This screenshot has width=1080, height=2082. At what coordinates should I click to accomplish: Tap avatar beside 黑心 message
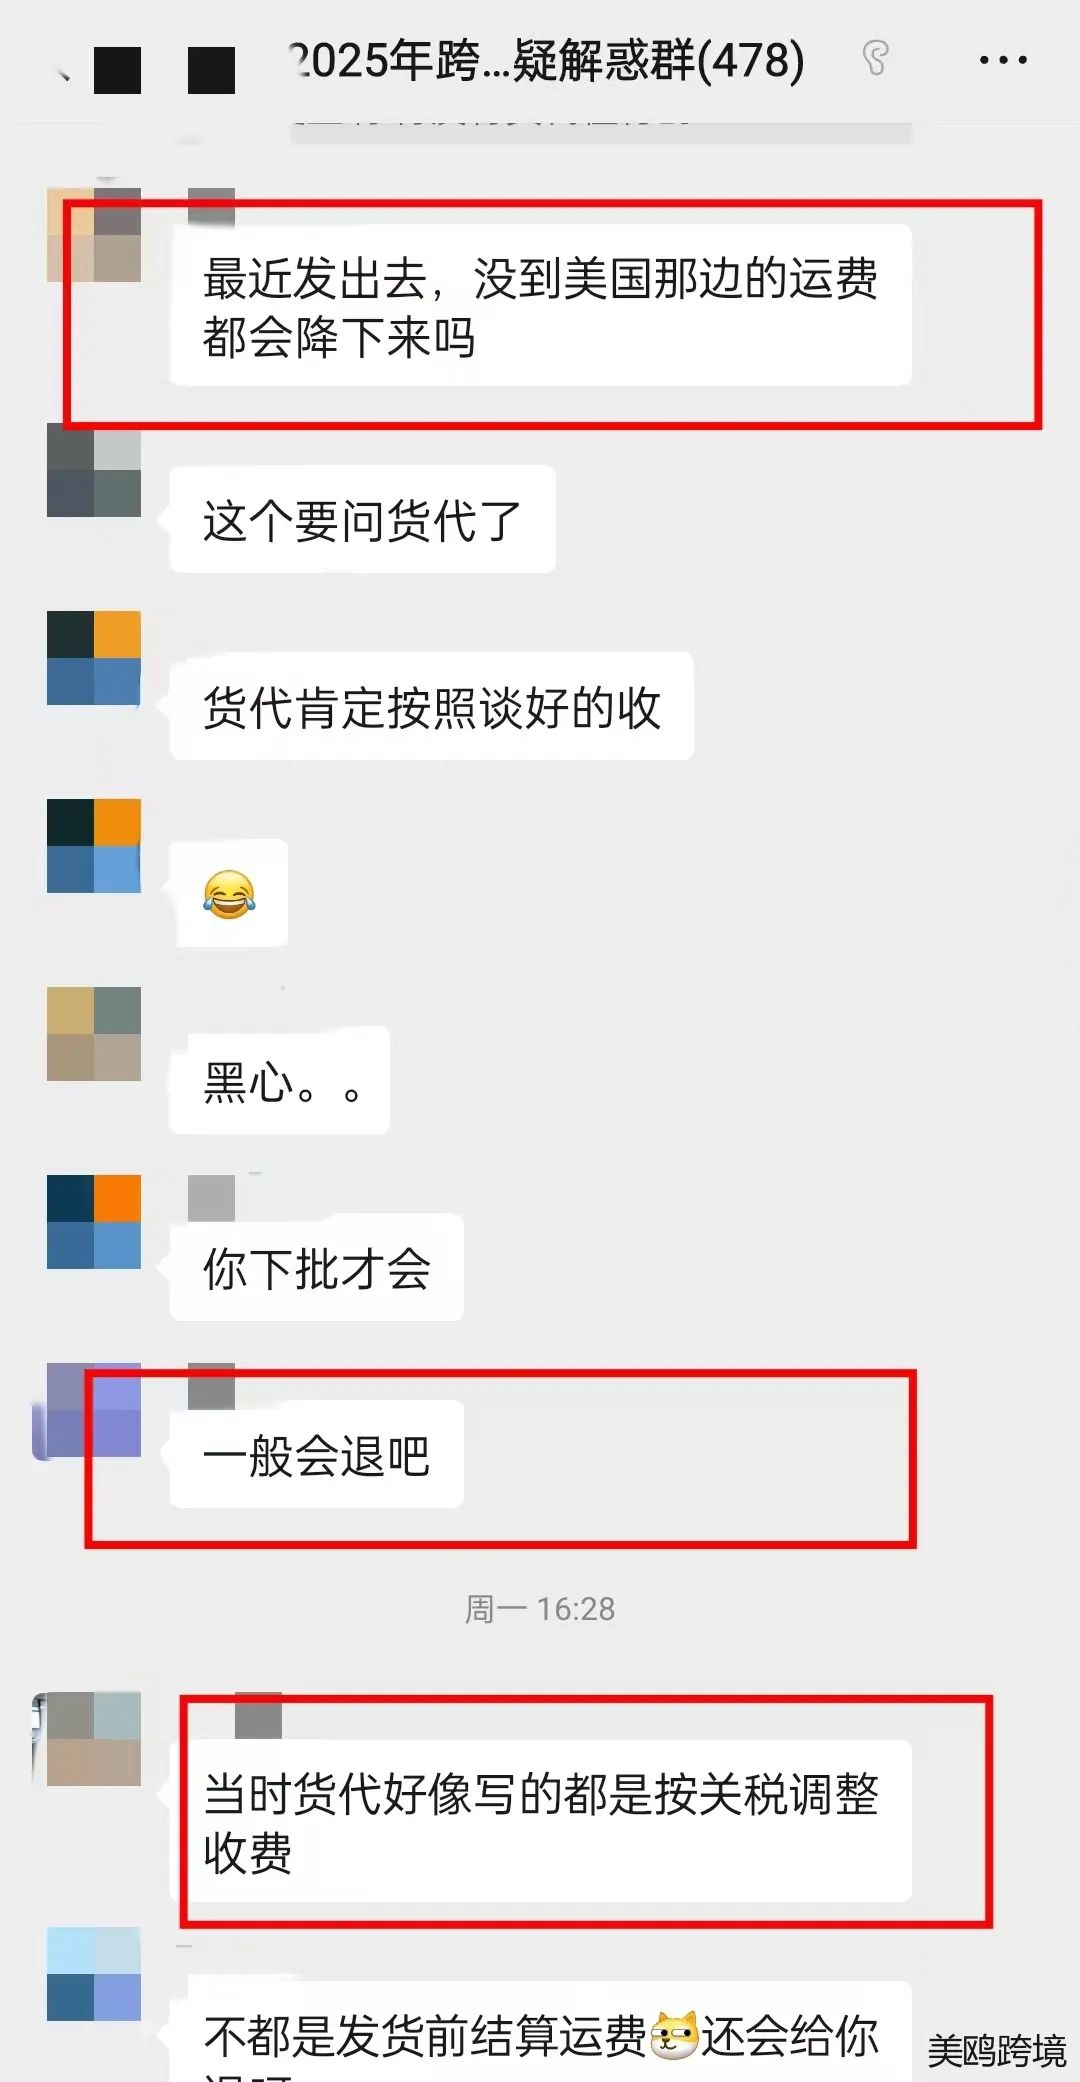pyautogui.click(x=94, y=1034)
